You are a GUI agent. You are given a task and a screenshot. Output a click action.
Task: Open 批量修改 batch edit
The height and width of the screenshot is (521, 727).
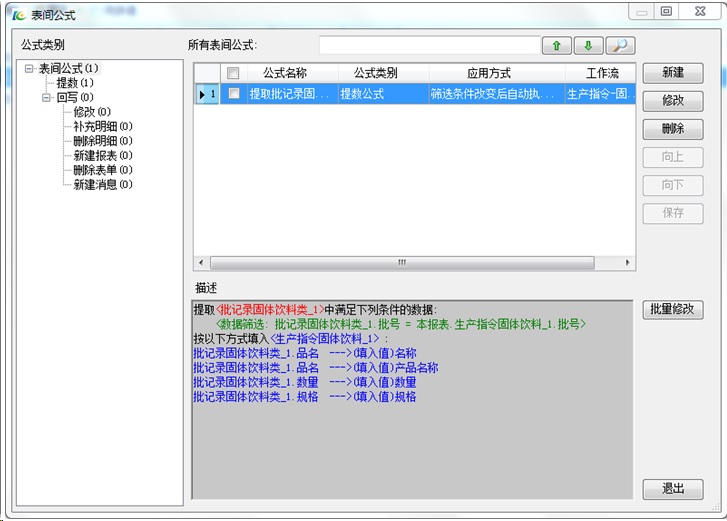tap(673, 310)
